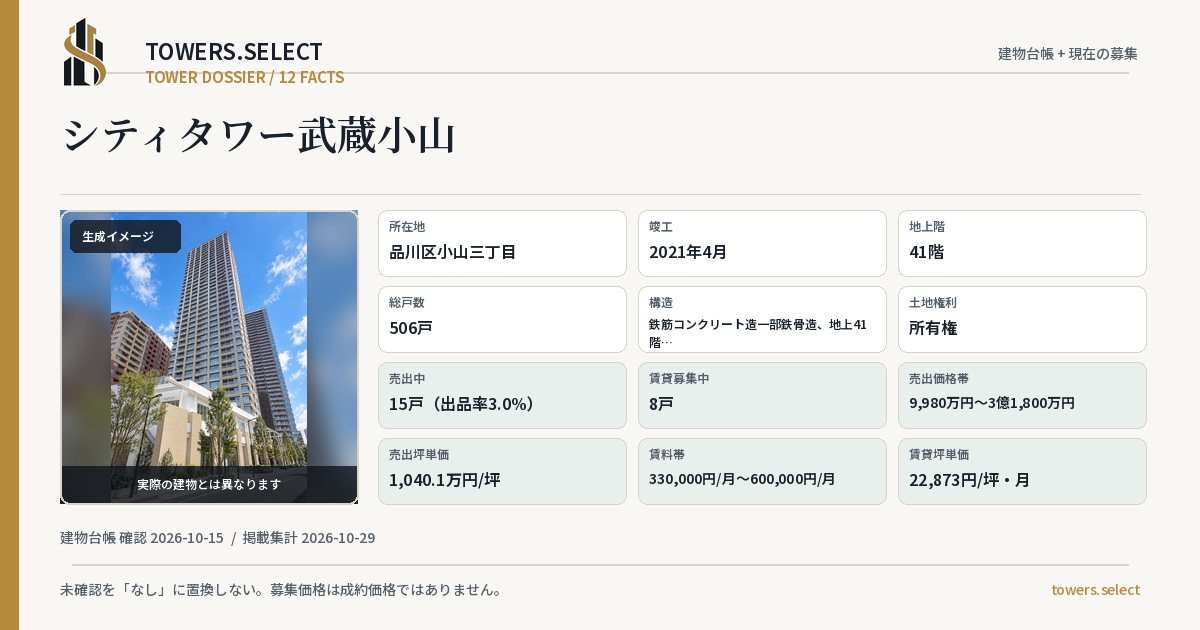Click the TOWERS.SELECT tower logo icon
Viewport: 1200px width, 630px height.
(x=85, y=52)
